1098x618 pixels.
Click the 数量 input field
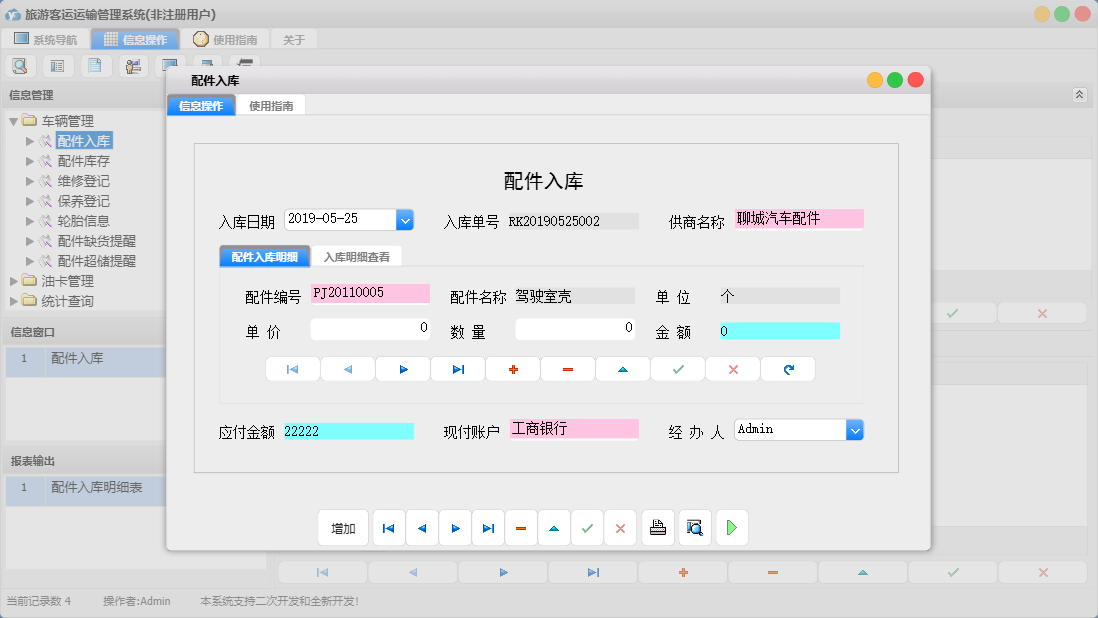point(575,329)
